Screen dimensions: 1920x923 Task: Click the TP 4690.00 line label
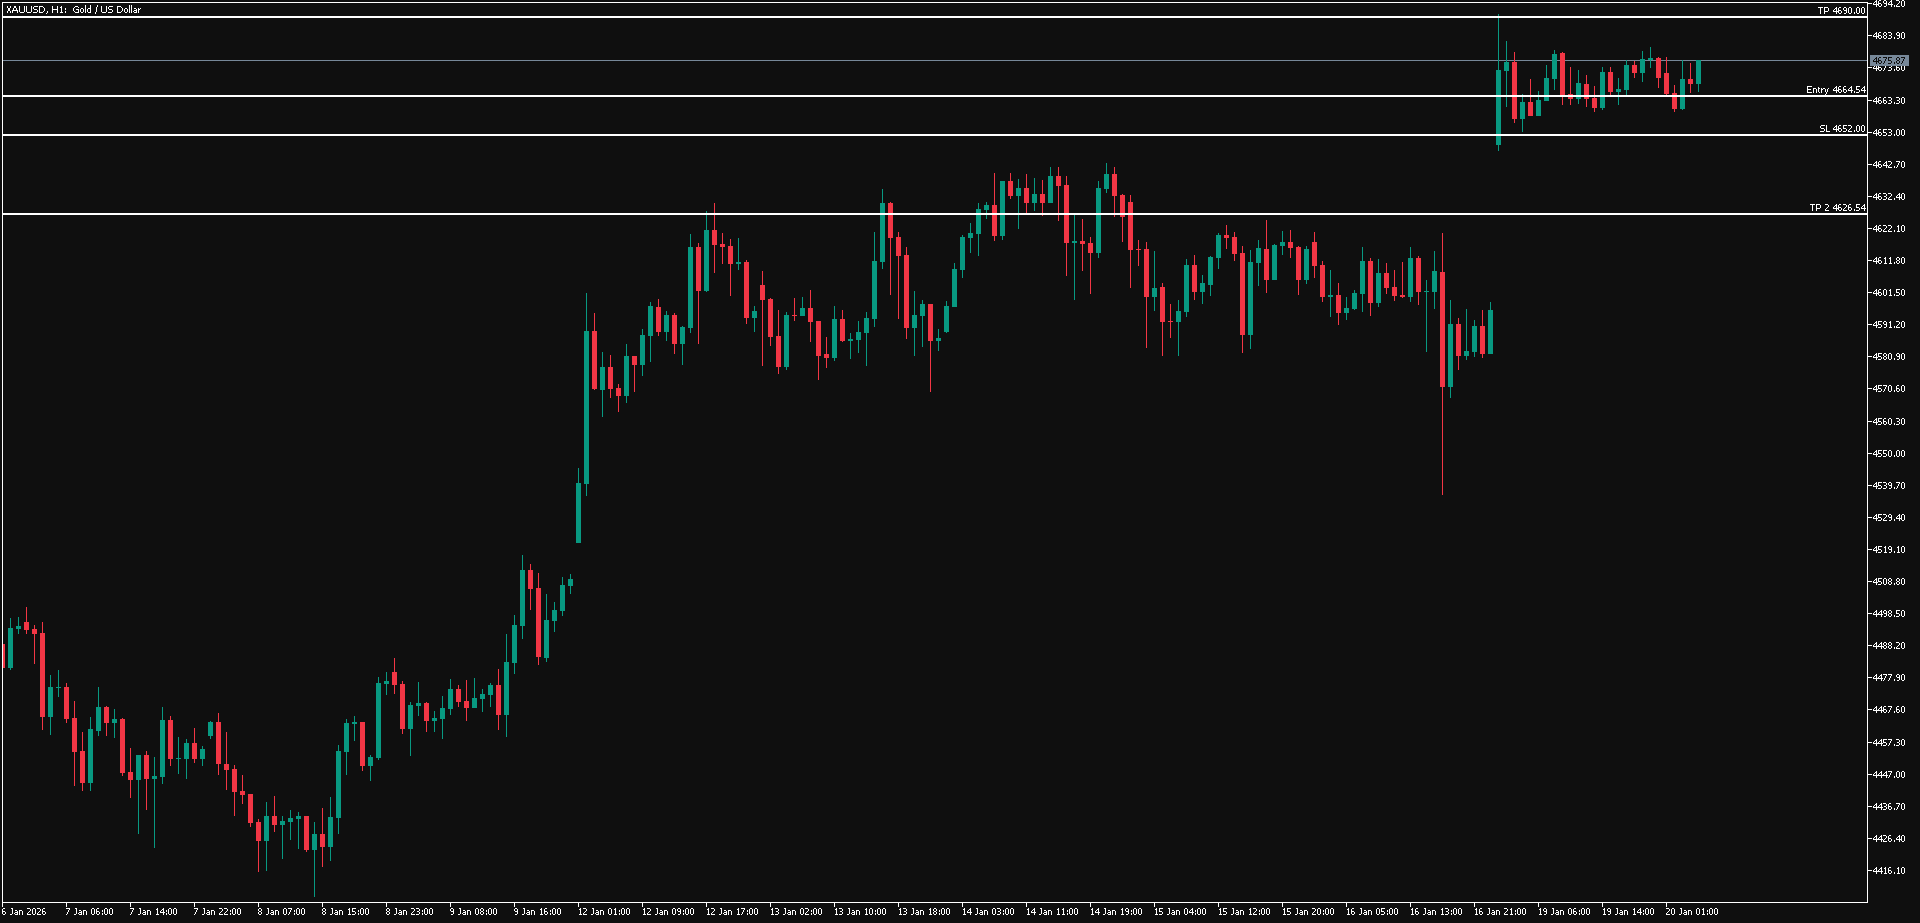1841,11
